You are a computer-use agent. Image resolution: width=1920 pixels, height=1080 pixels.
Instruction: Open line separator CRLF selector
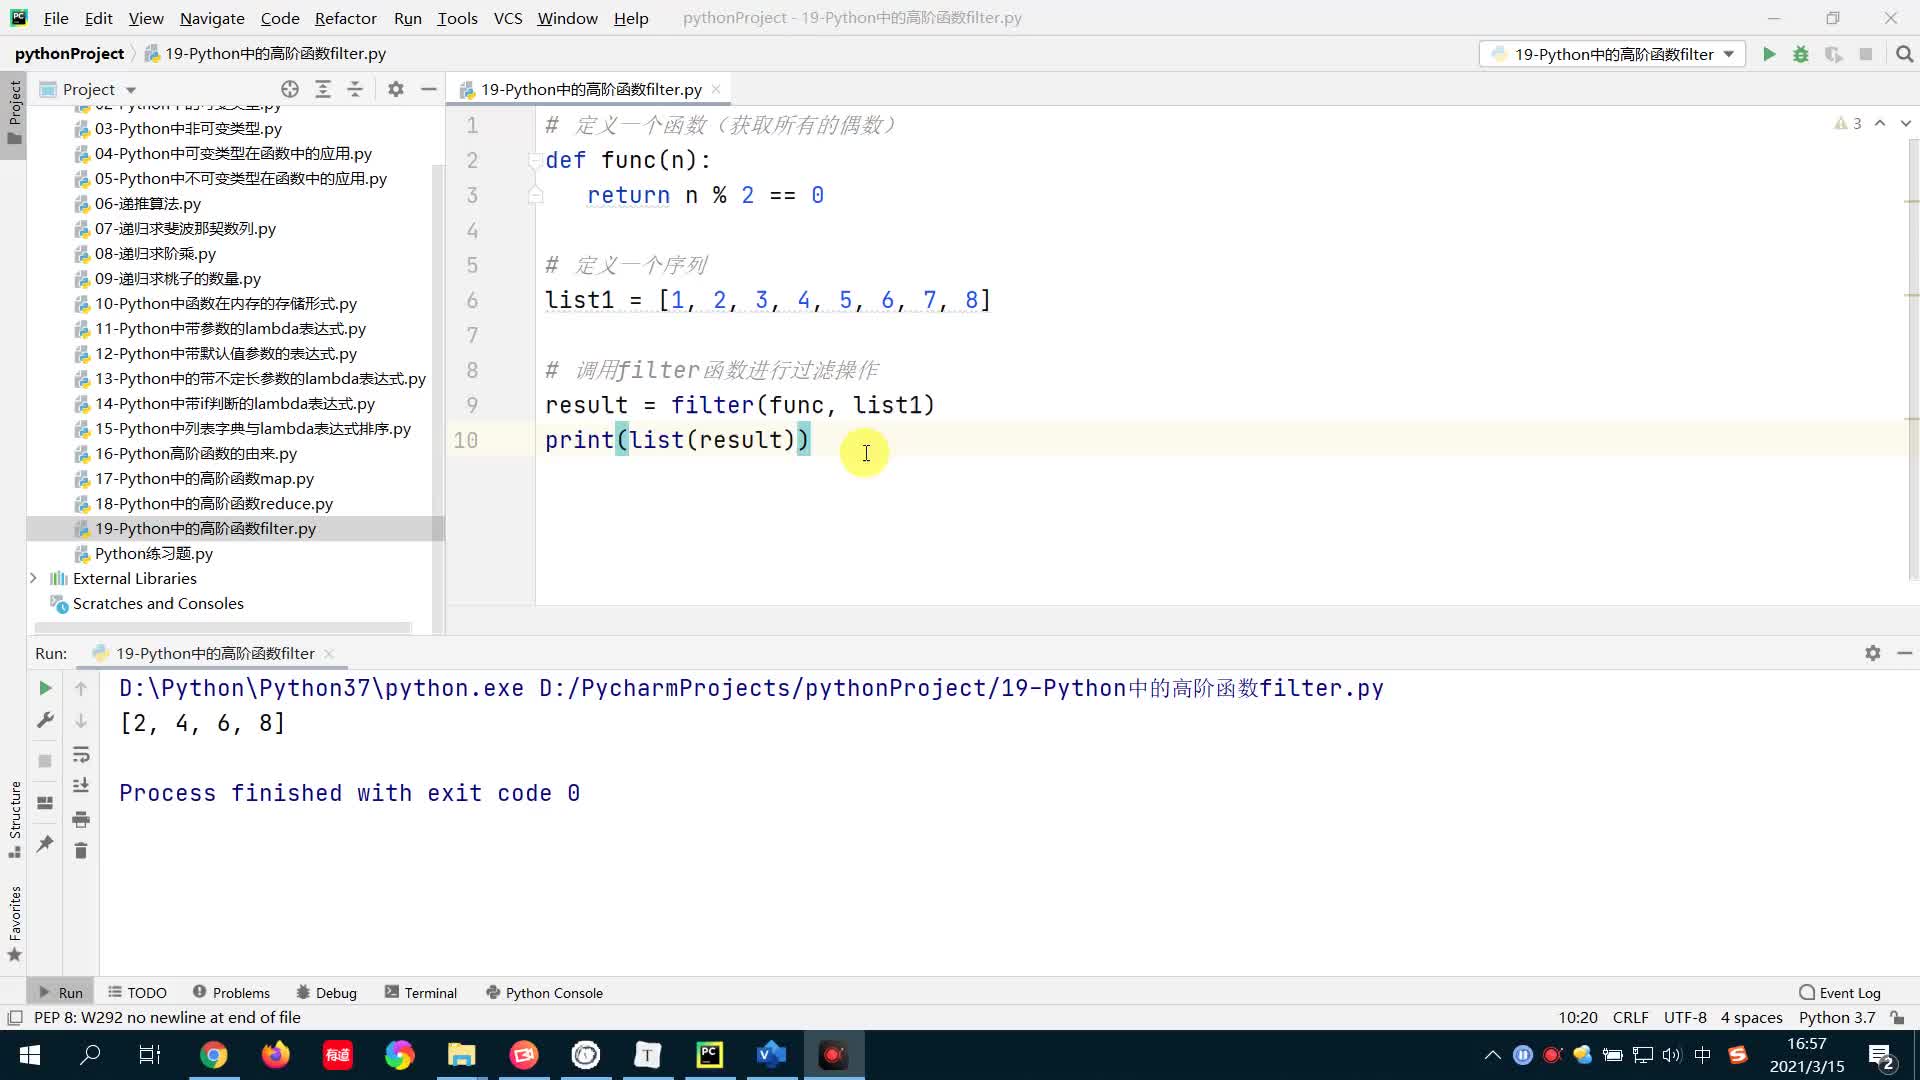click(x=1630, y=1018)
